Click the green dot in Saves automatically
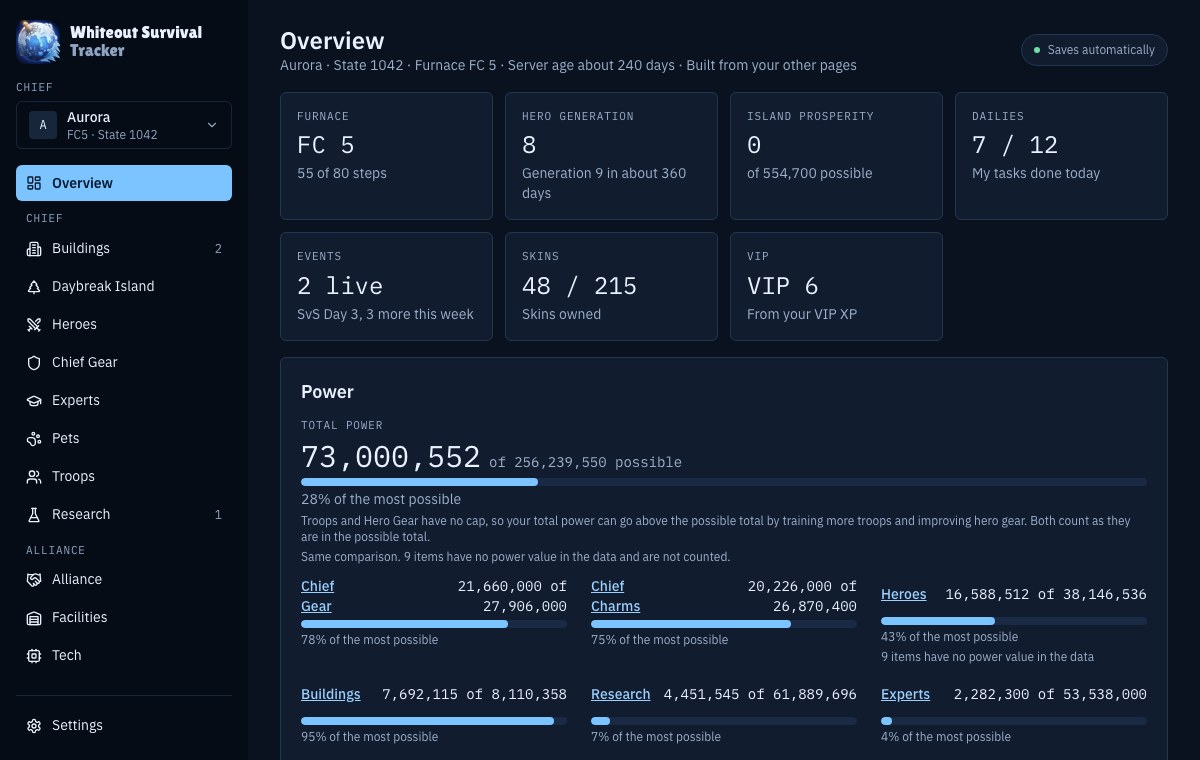The width and height of the screenshot is (1200, 760). [x=1037, y=50]
